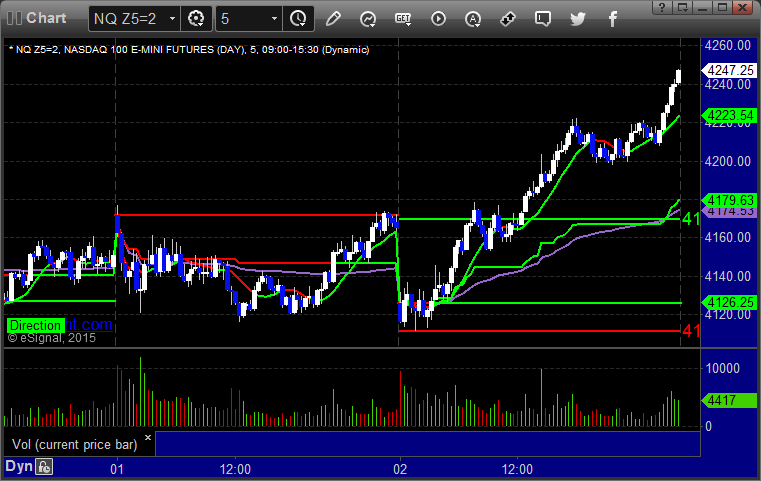Share chart via Twitter icon

(x=578, y=19)
